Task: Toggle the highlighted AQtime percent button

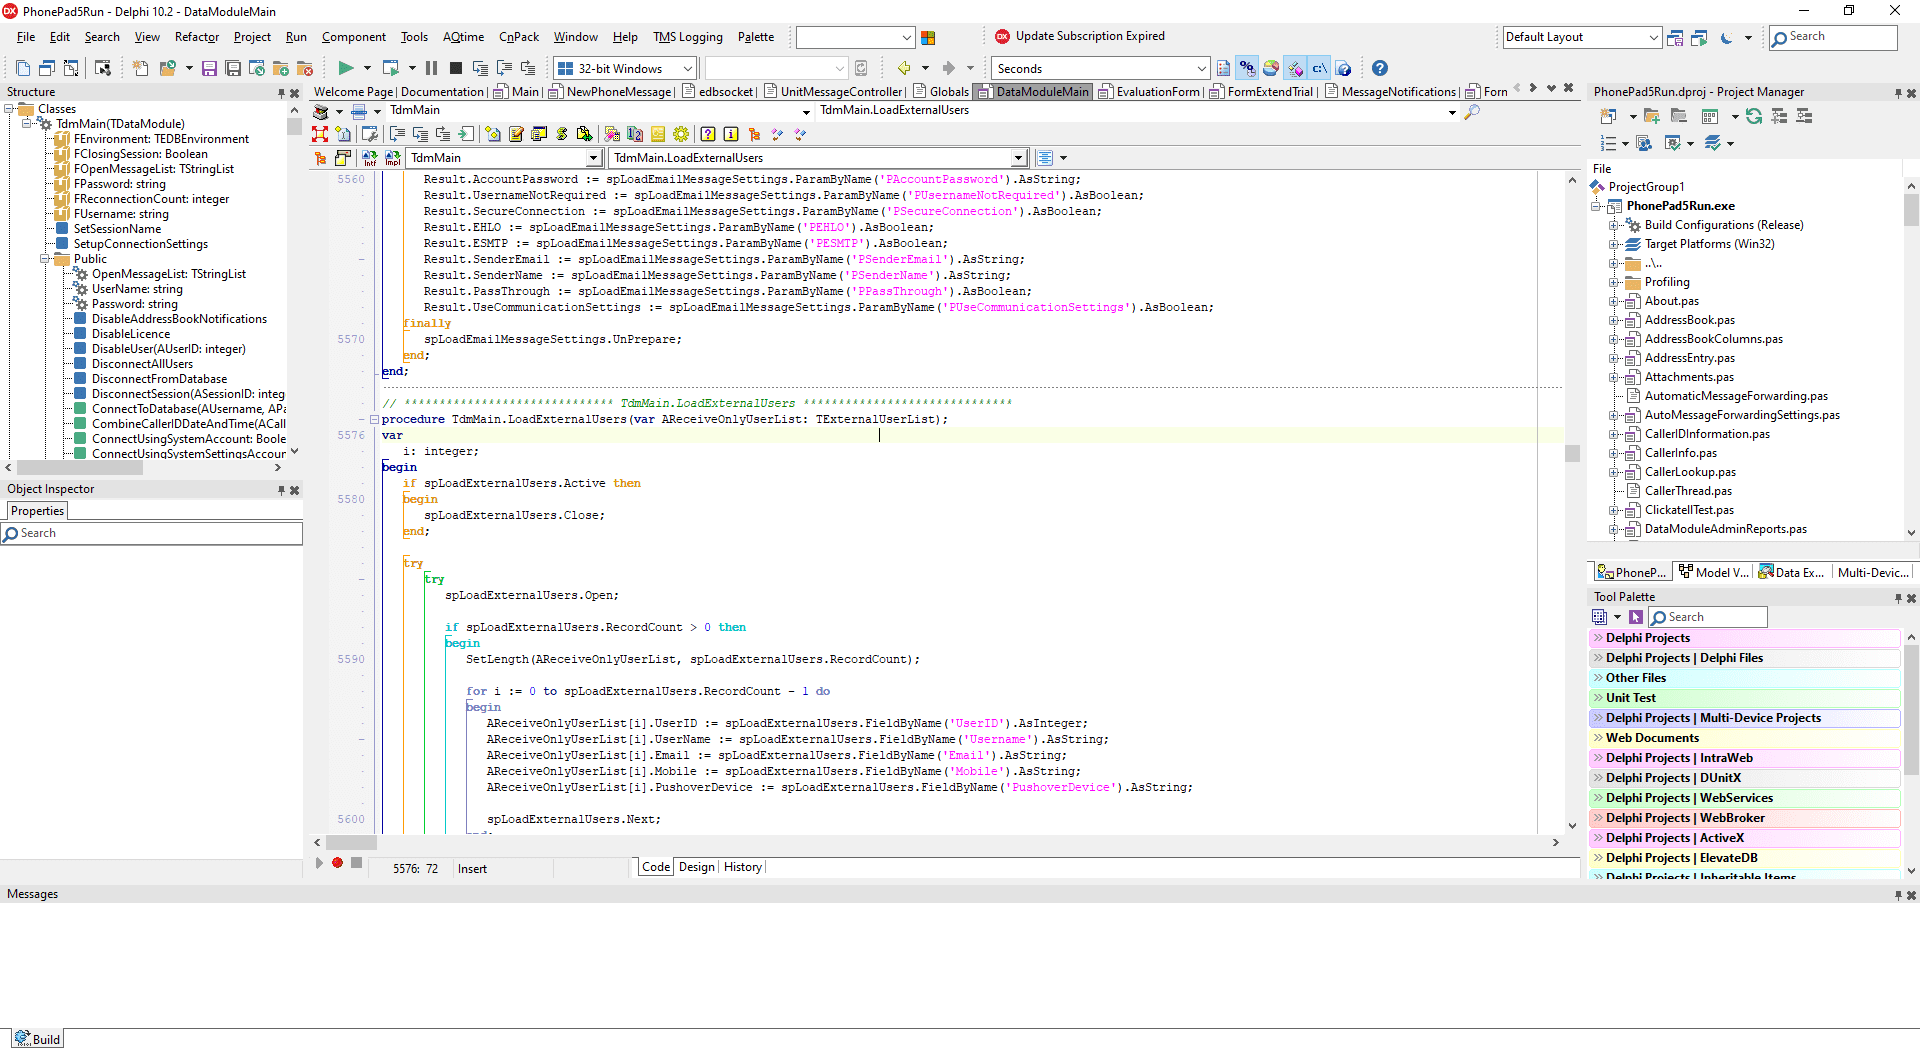Action: click(1247, 68)
